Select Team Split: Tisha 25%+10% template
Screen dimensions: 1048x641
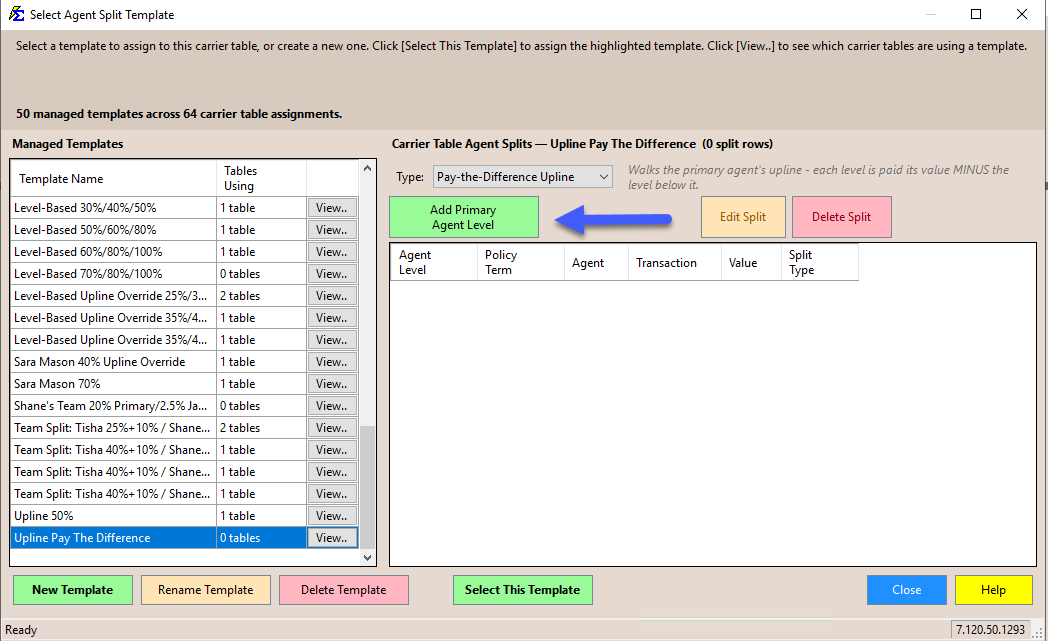(x=184, y=428)
